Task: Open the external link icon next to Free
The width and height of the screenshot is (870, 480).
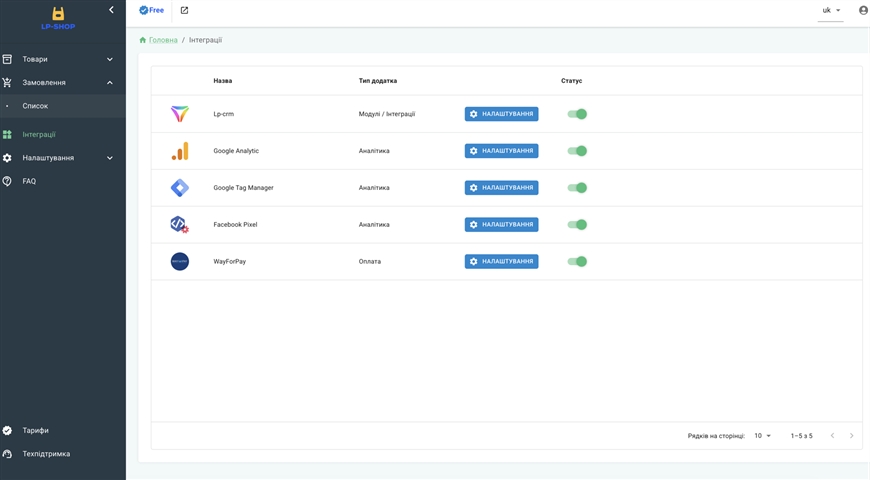Action: [x=184, y=10]
